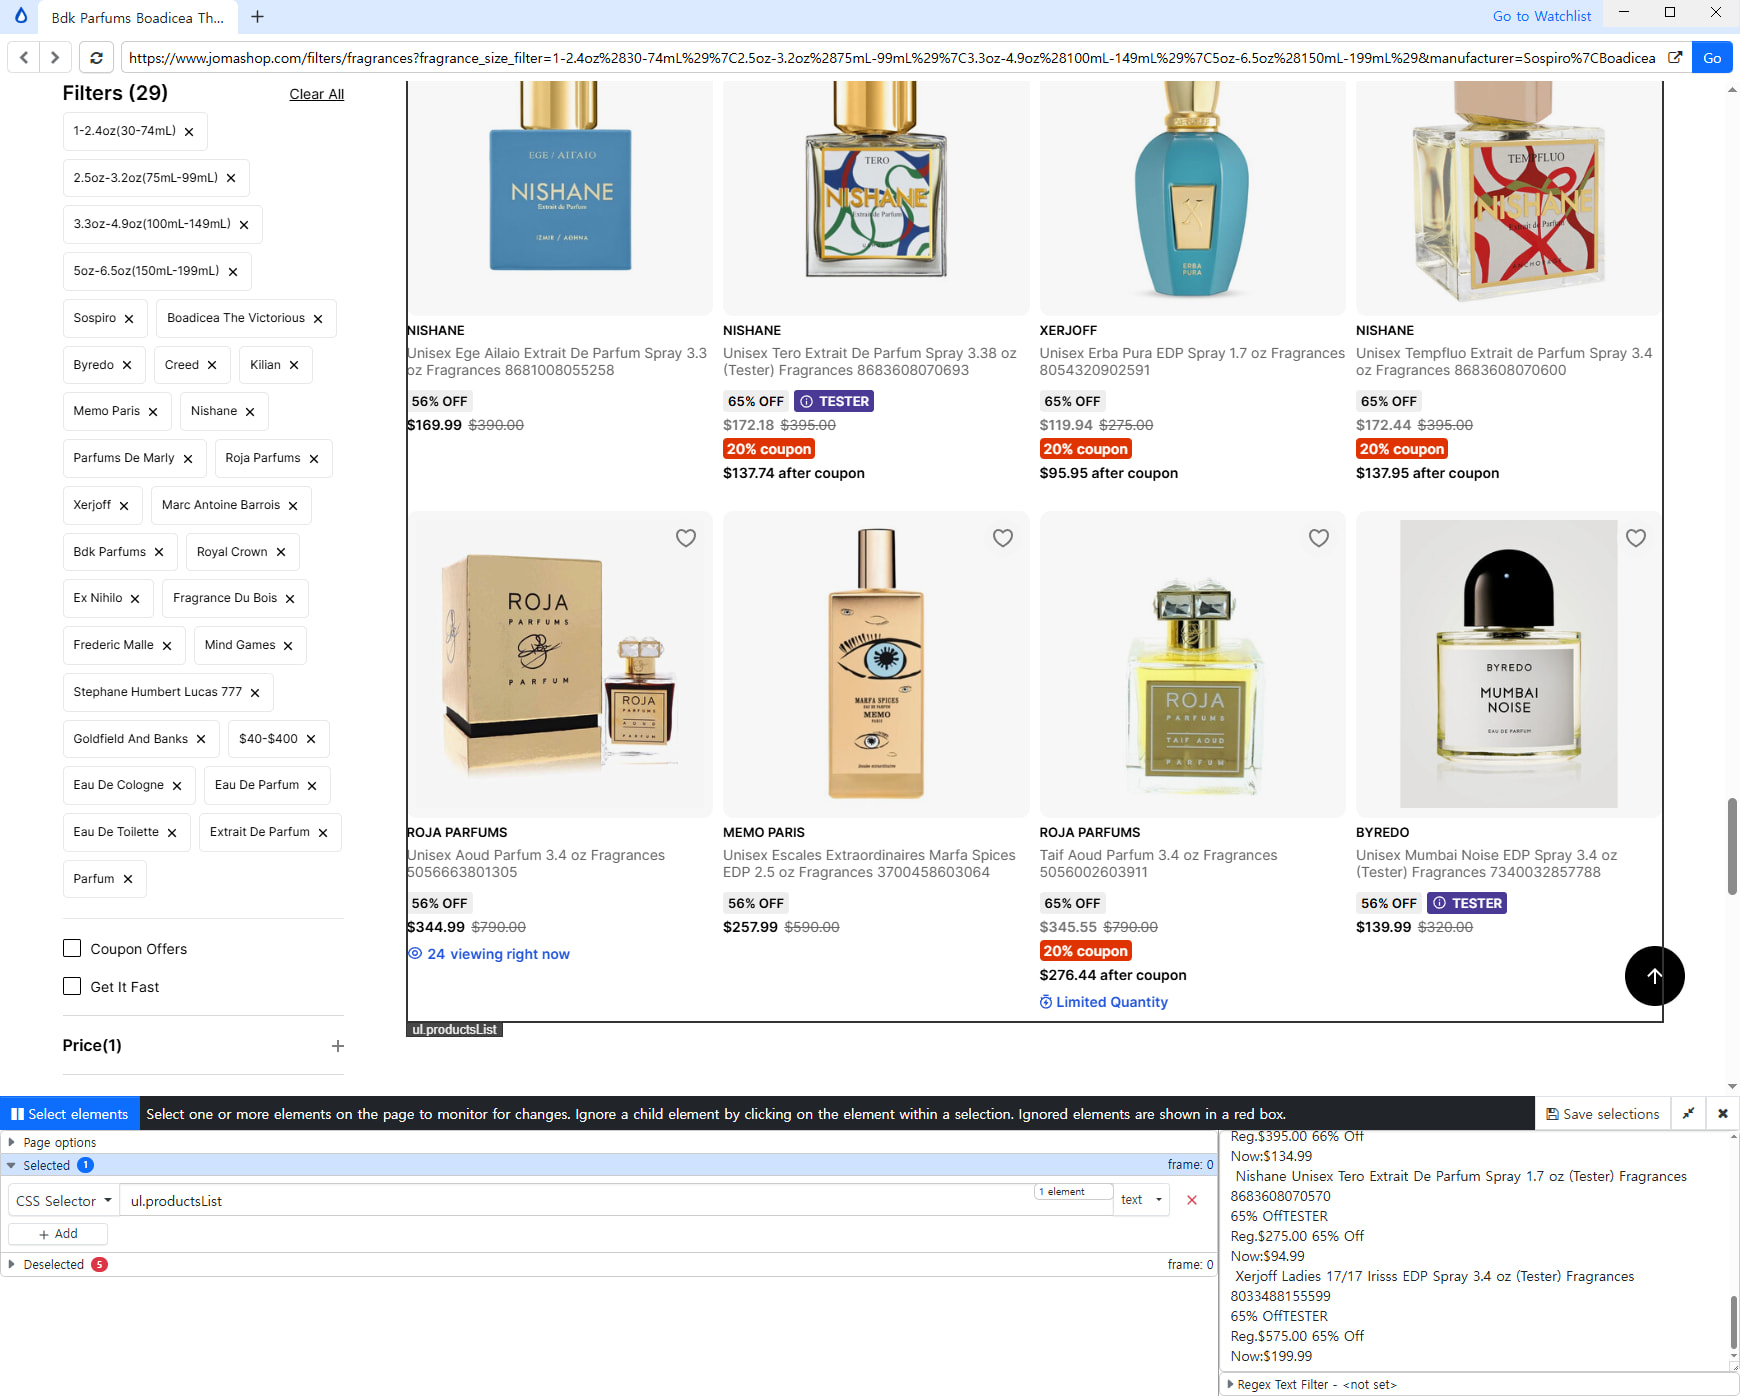Remove the Royal Crown filter chip

point(281,553)
